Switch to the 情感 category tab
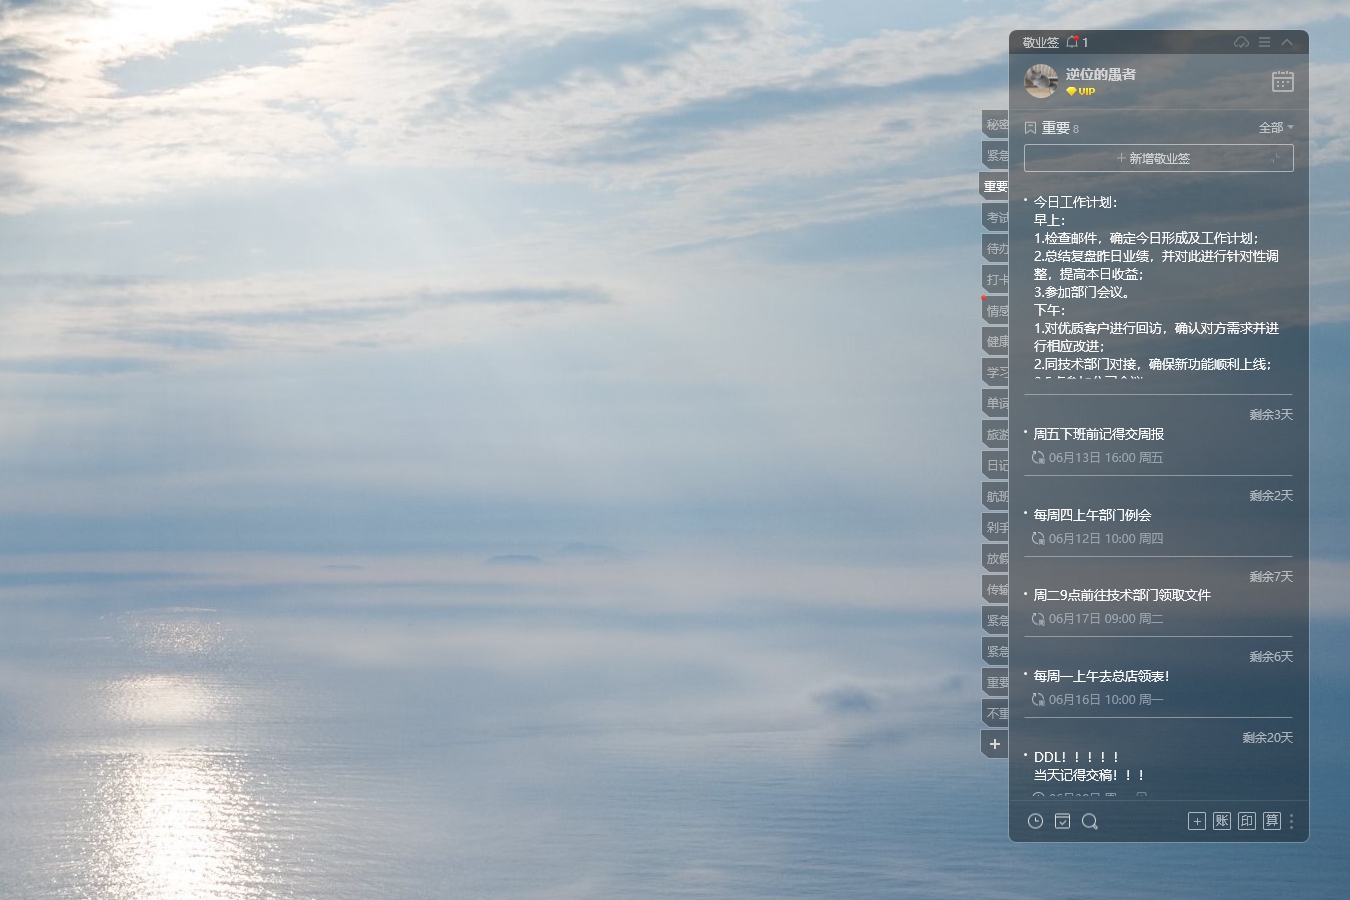Viewport: 1350px width, 900px height. coord(995,311)
